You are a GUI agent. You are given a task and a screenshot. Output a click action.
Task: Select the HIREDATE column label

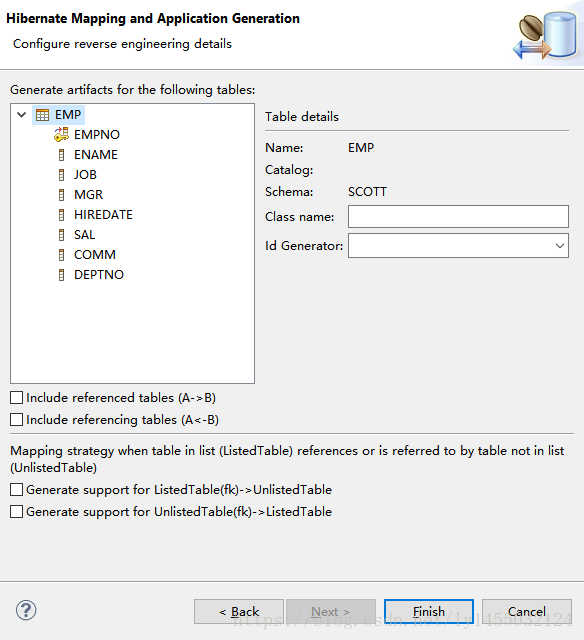pyautogui.click(x=103, y=215)
